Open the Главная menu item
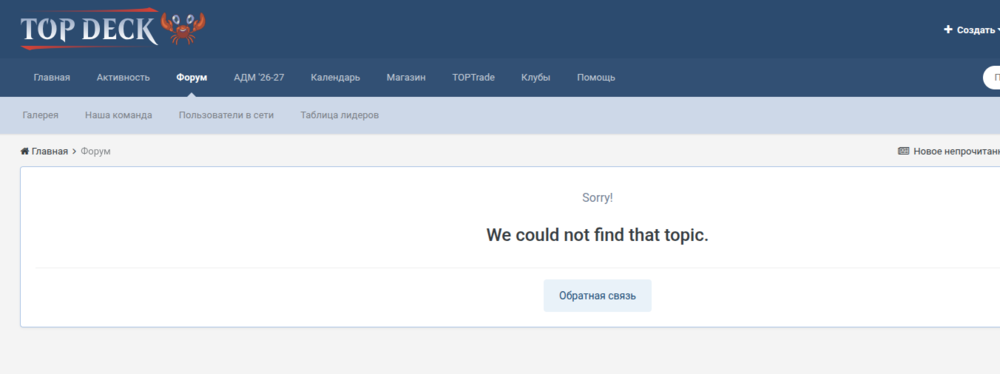Screen dimensions: 1000x374 52,77
